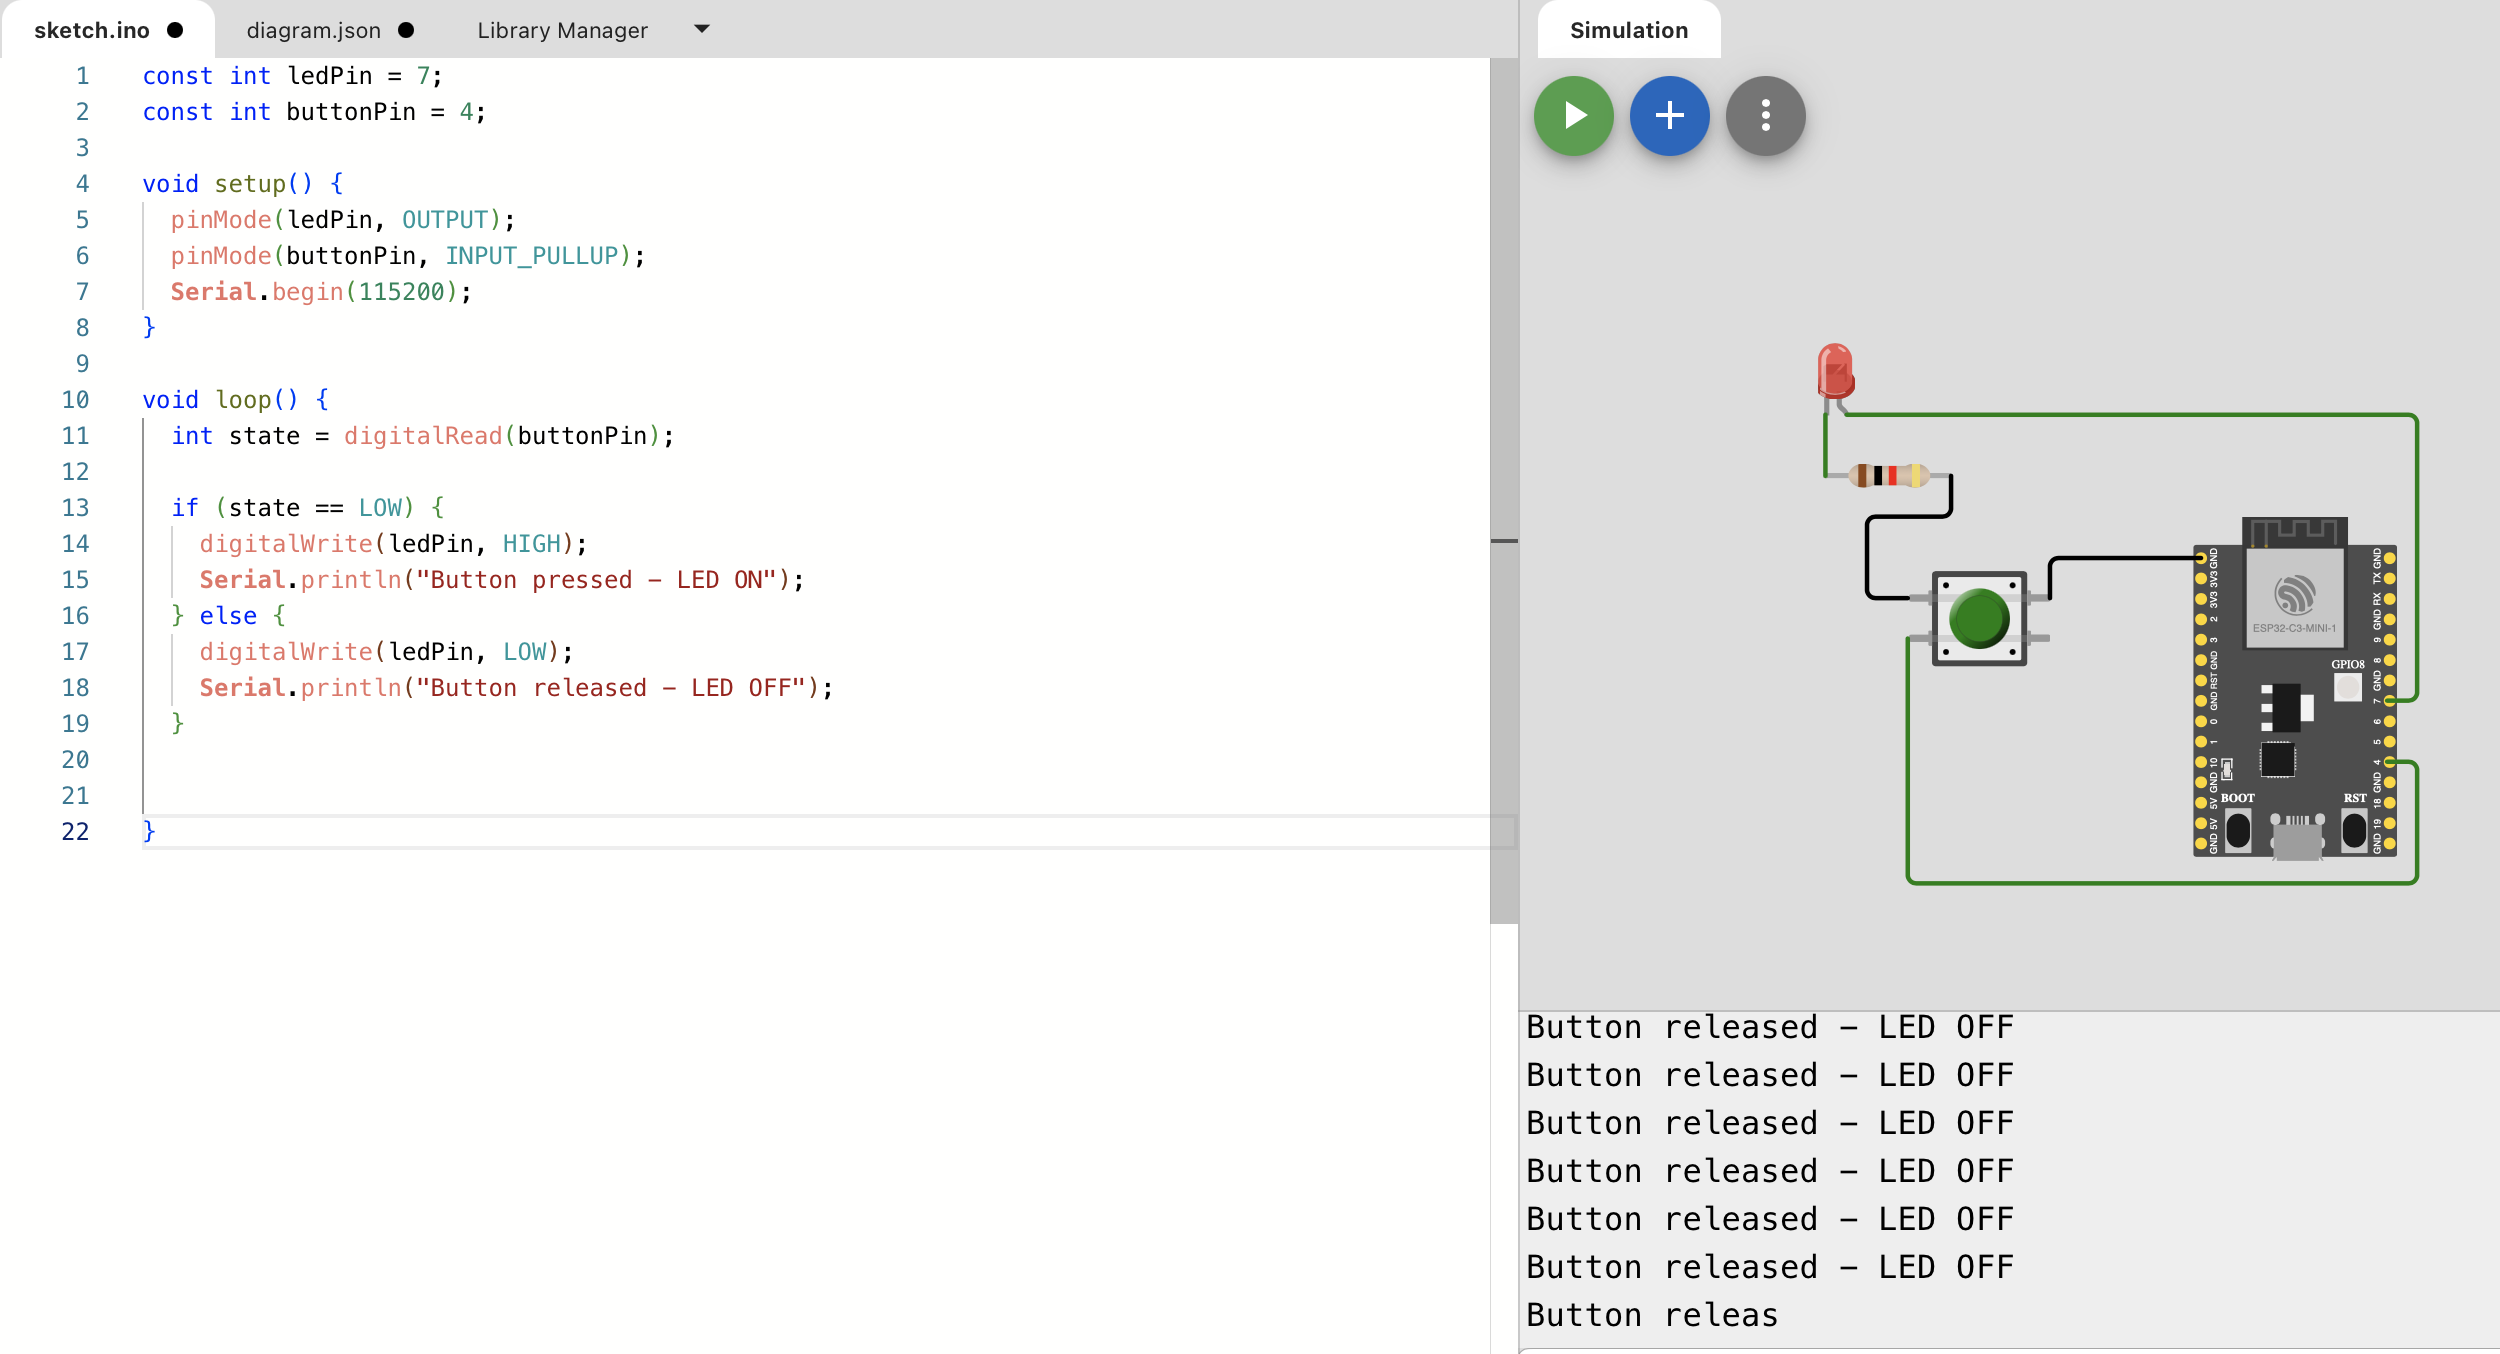
Task: Click the USB connector on the board
Action: 2297,838
